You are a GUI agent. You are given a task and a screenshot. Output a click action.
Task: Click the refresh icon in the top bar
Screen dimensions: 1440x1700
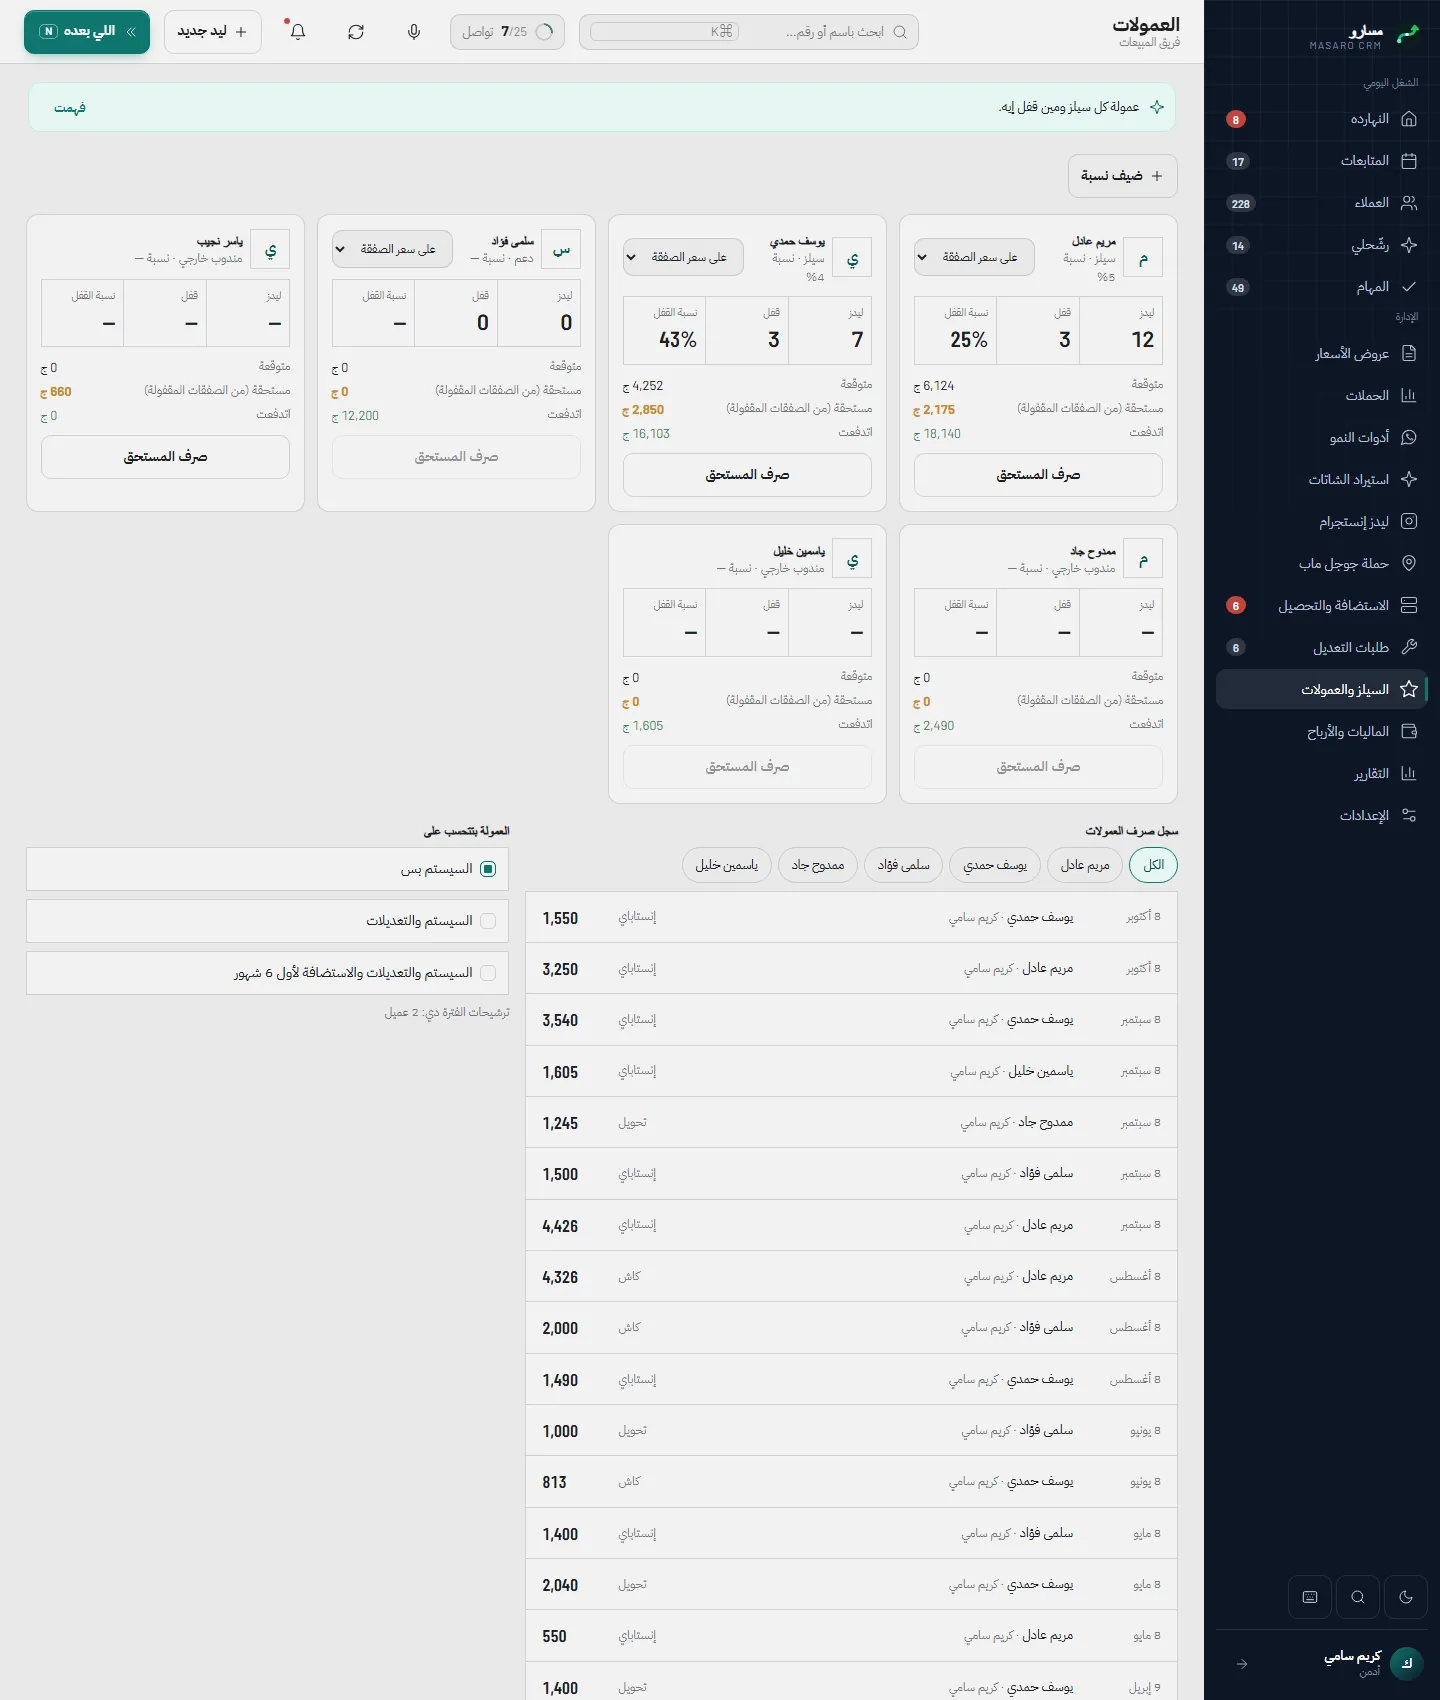(x=356, y=32)
